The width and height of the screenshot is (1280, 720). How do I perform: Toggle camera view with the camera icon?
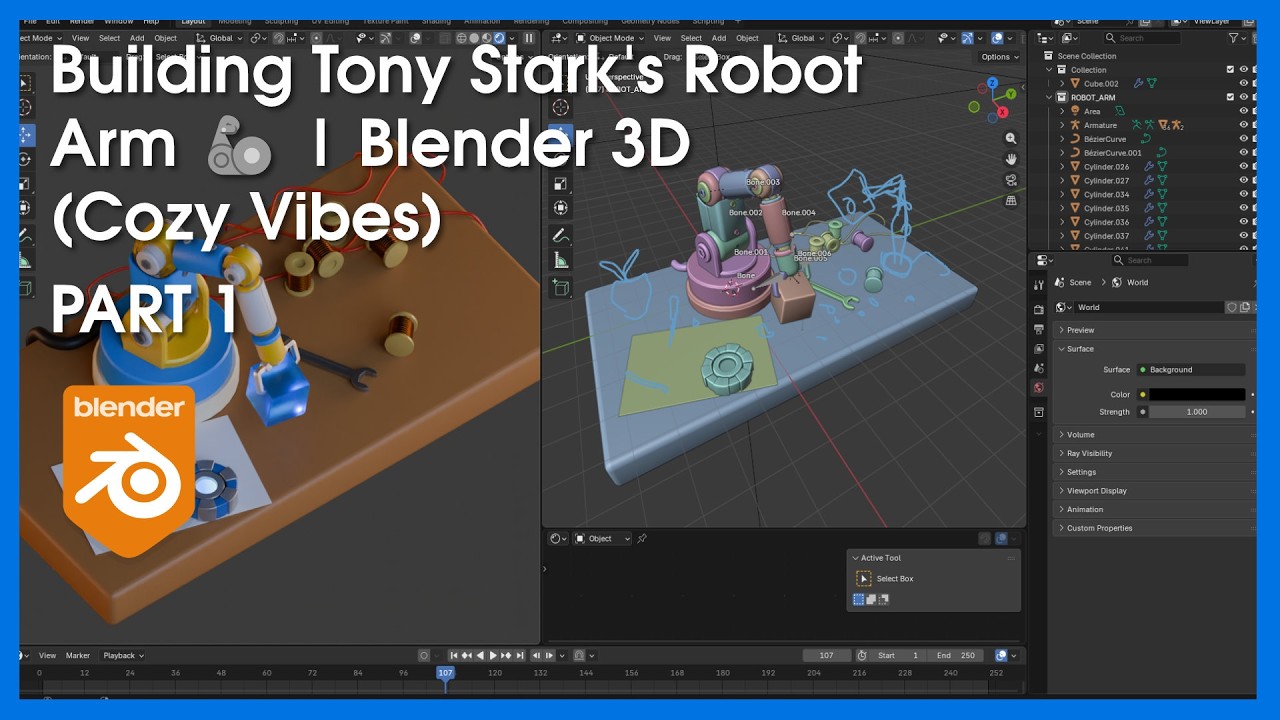(x=1011, y=180)
